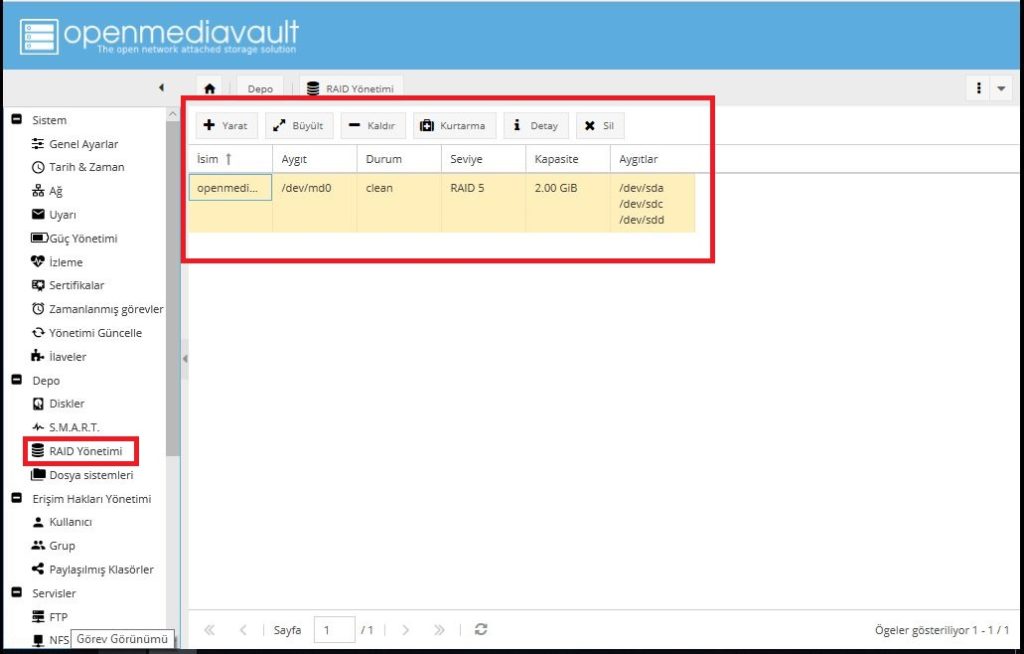The image size is (1024, 654).
Task: Go to the first page
Action: click(x=210, y=630)
